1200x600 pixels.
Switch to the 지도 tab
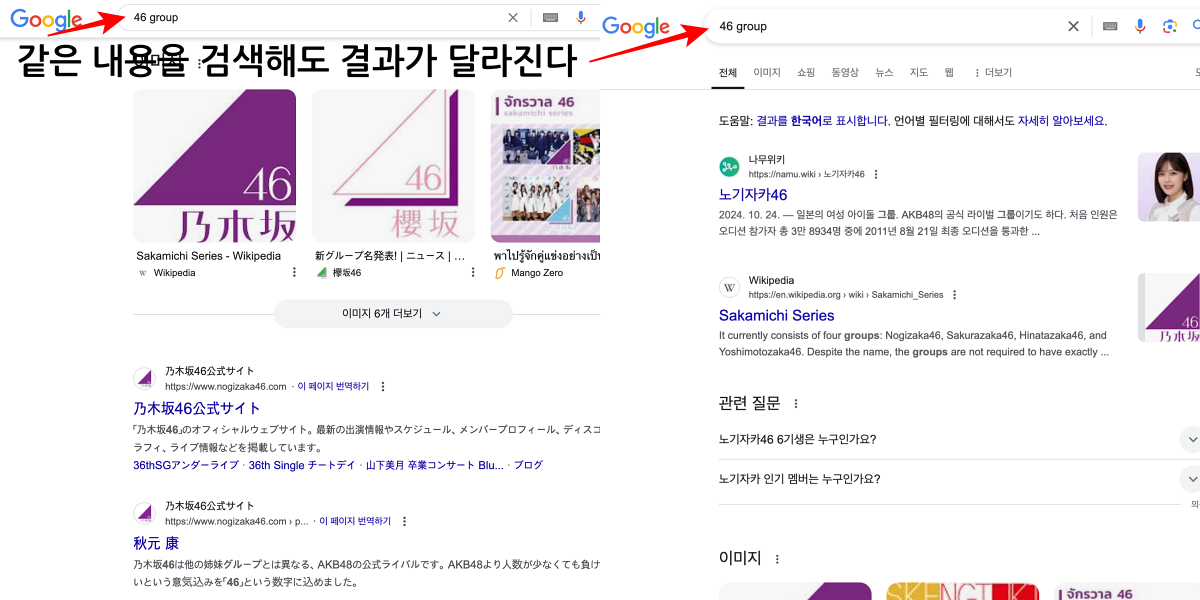[918, 72]
